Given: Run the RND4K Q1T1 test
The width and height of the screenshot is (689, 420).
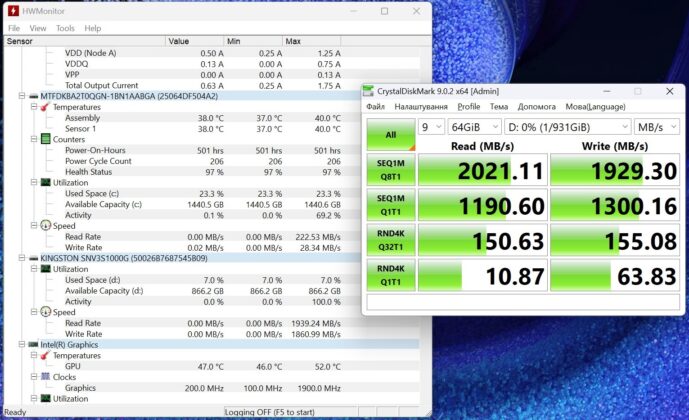Looking at the screenshot, I should [x=391, y=275].
